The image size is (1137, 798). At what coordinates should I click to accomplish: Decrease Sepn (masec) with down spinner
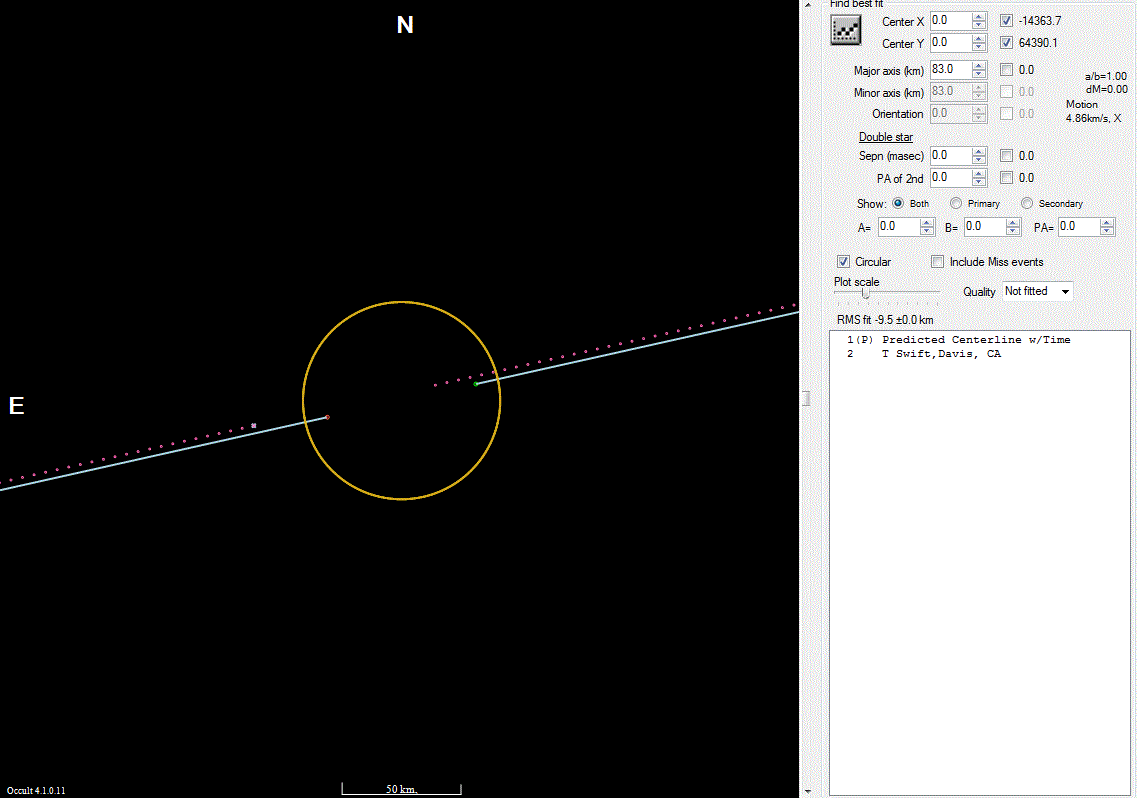[x=979, y=160]
